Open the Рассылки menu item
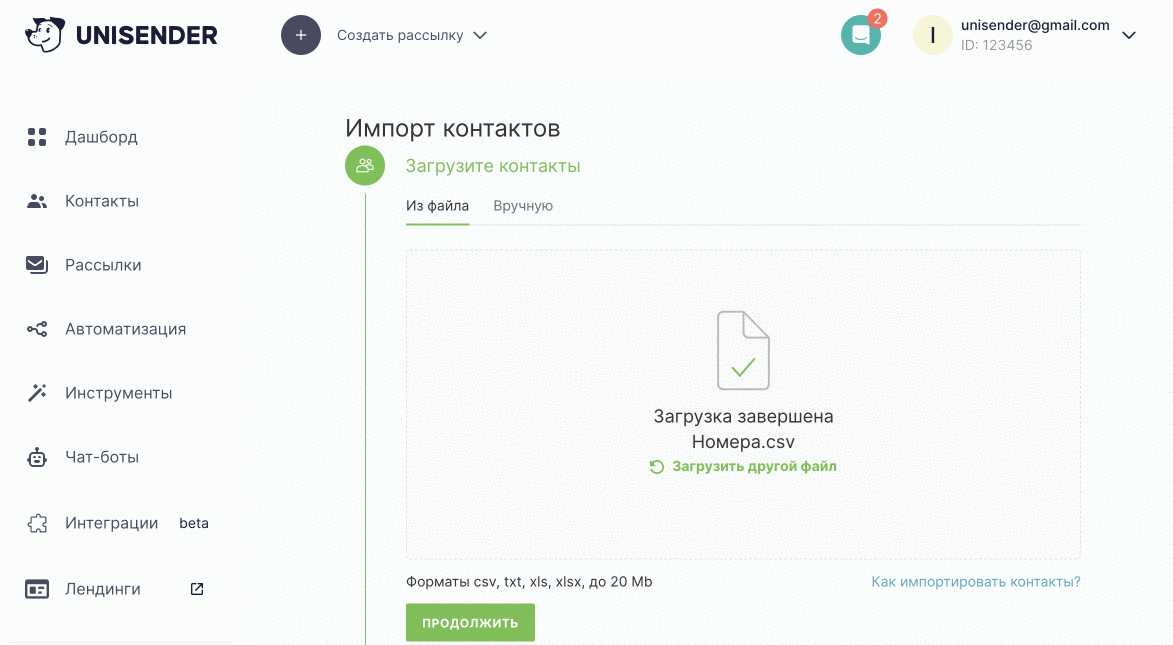This screenshot has height=645, width=1173. [103, 265]
